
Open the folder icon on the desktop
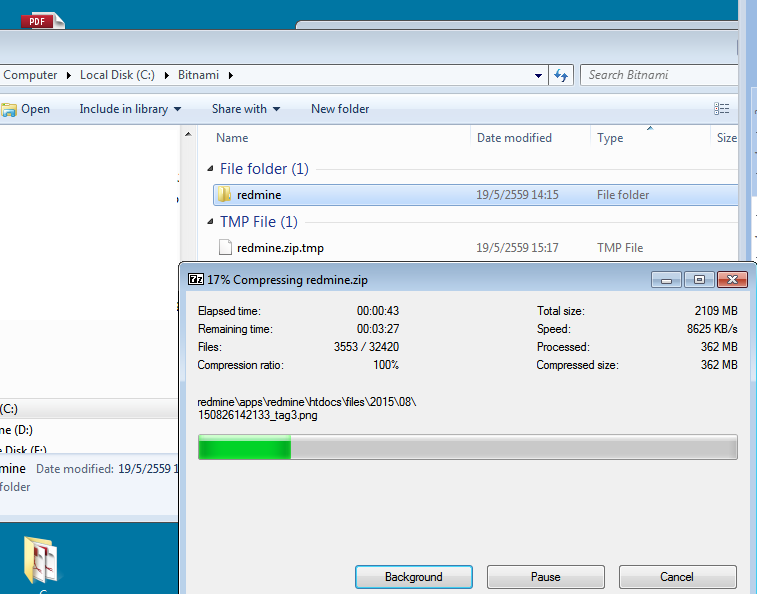tap(40, 560)
